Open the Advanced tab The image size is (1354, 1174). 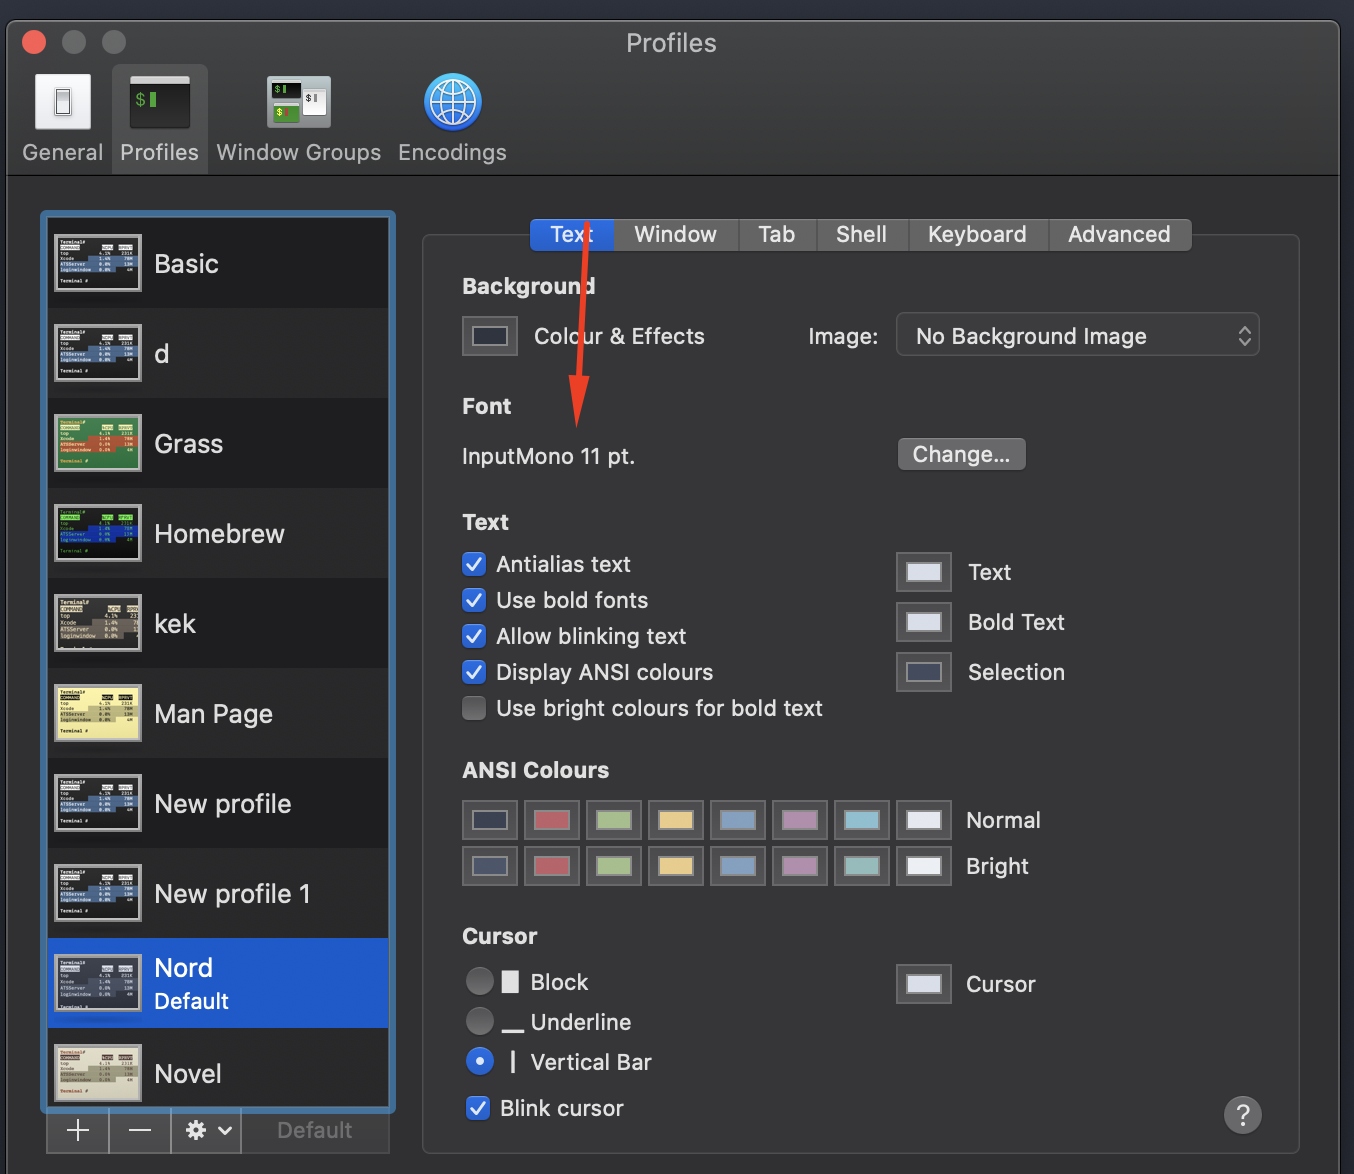[x=1119, y=234]
